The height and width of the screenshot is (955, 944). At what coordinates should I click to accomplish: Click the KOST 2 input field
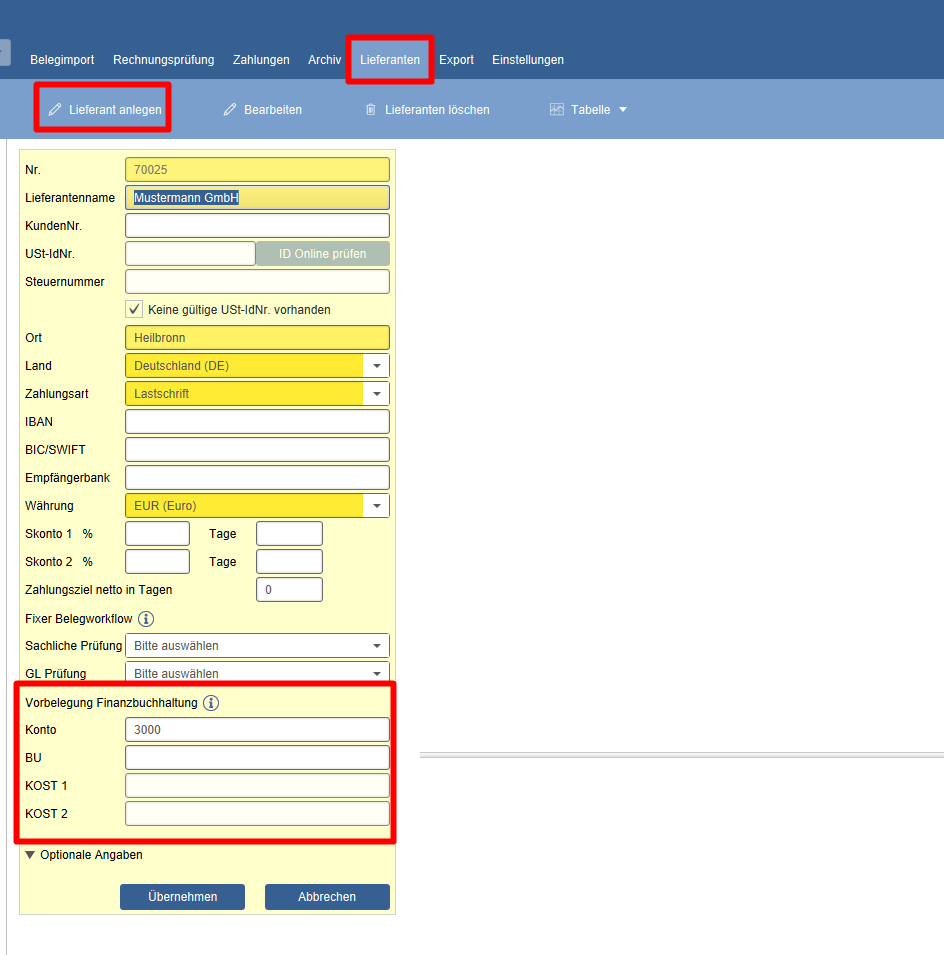pos(257,814)
